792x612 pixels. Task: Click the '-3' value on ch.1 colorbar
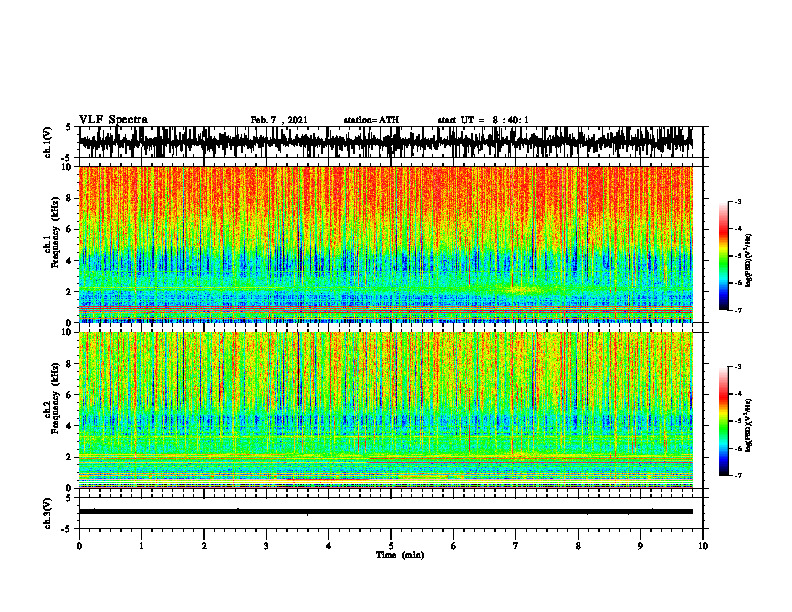[738, 201]
